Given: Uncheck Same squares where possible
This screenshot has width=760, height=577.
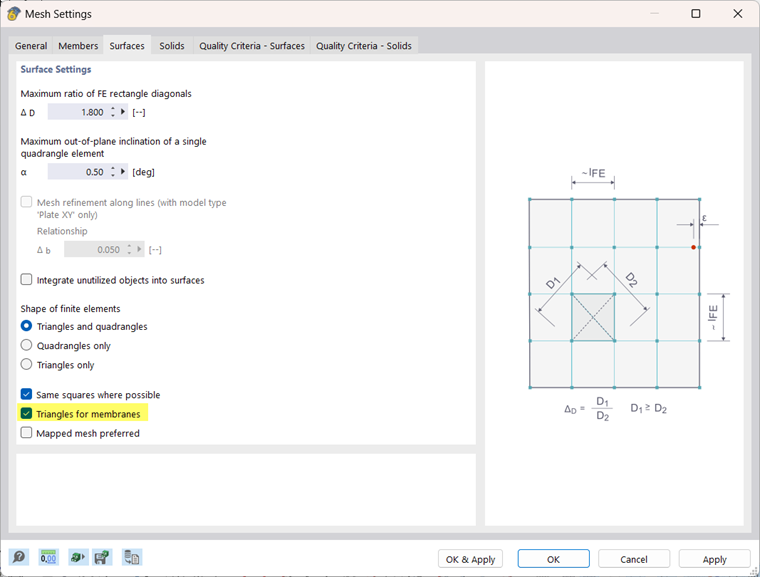Looking at the screenshot, I should (x=26, y=394).
